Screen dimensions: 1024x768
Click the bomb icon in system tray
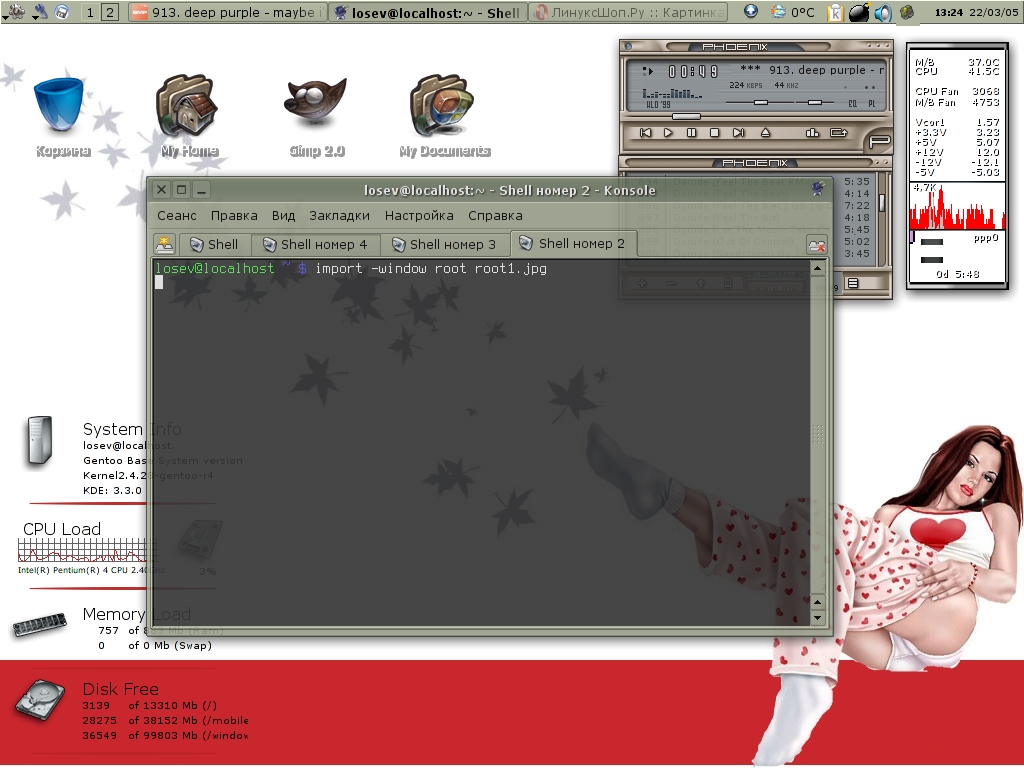[859, 12]
